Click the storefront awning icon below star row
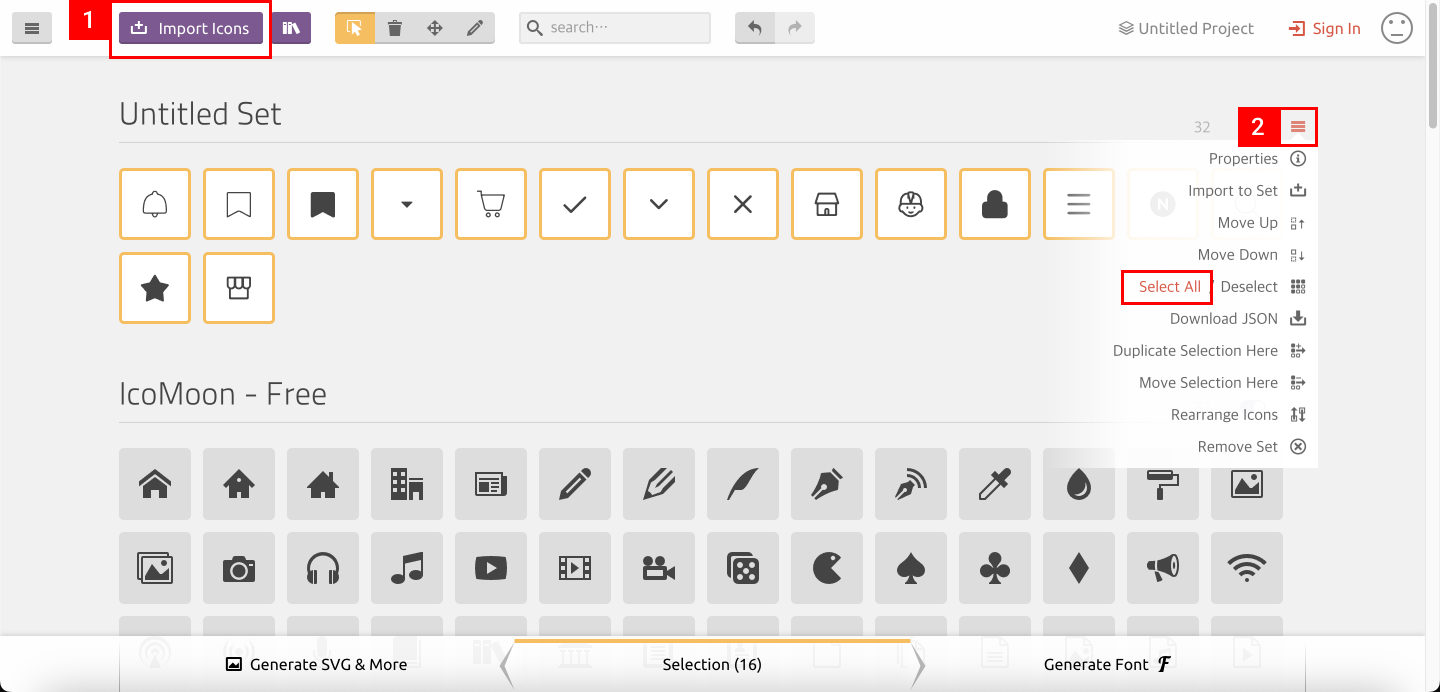 click(239, 288)
